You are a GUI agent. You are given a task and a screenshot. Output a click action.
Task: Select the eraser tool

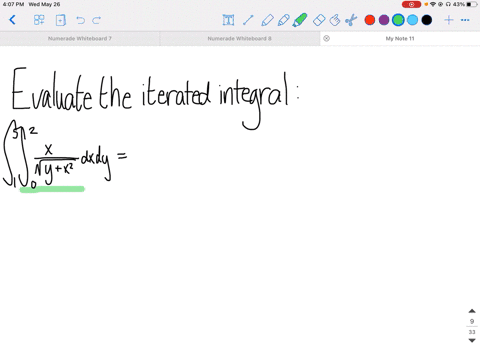click(x=319, y=20)
